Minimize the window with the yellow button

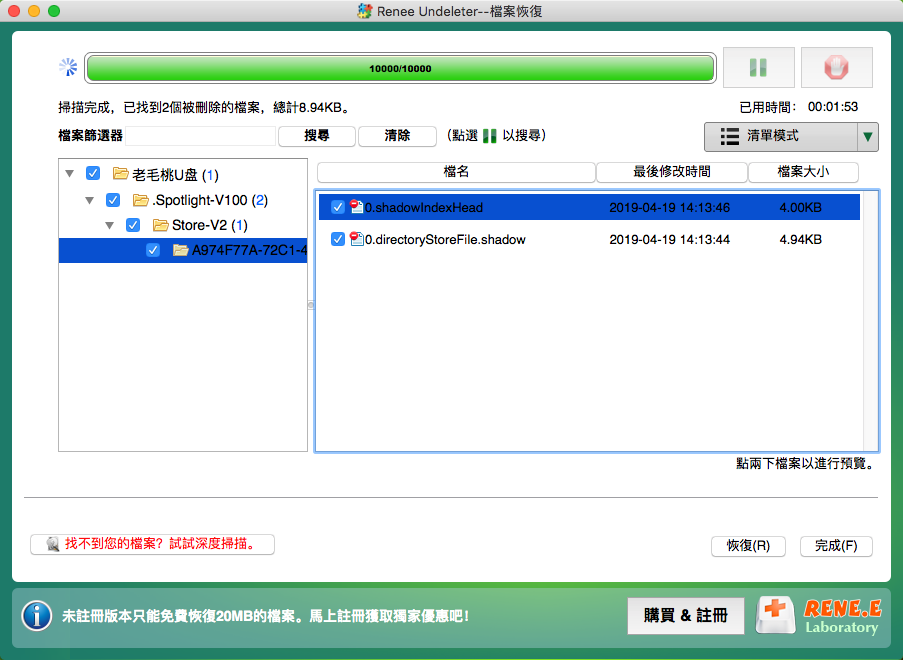(34, 11)
